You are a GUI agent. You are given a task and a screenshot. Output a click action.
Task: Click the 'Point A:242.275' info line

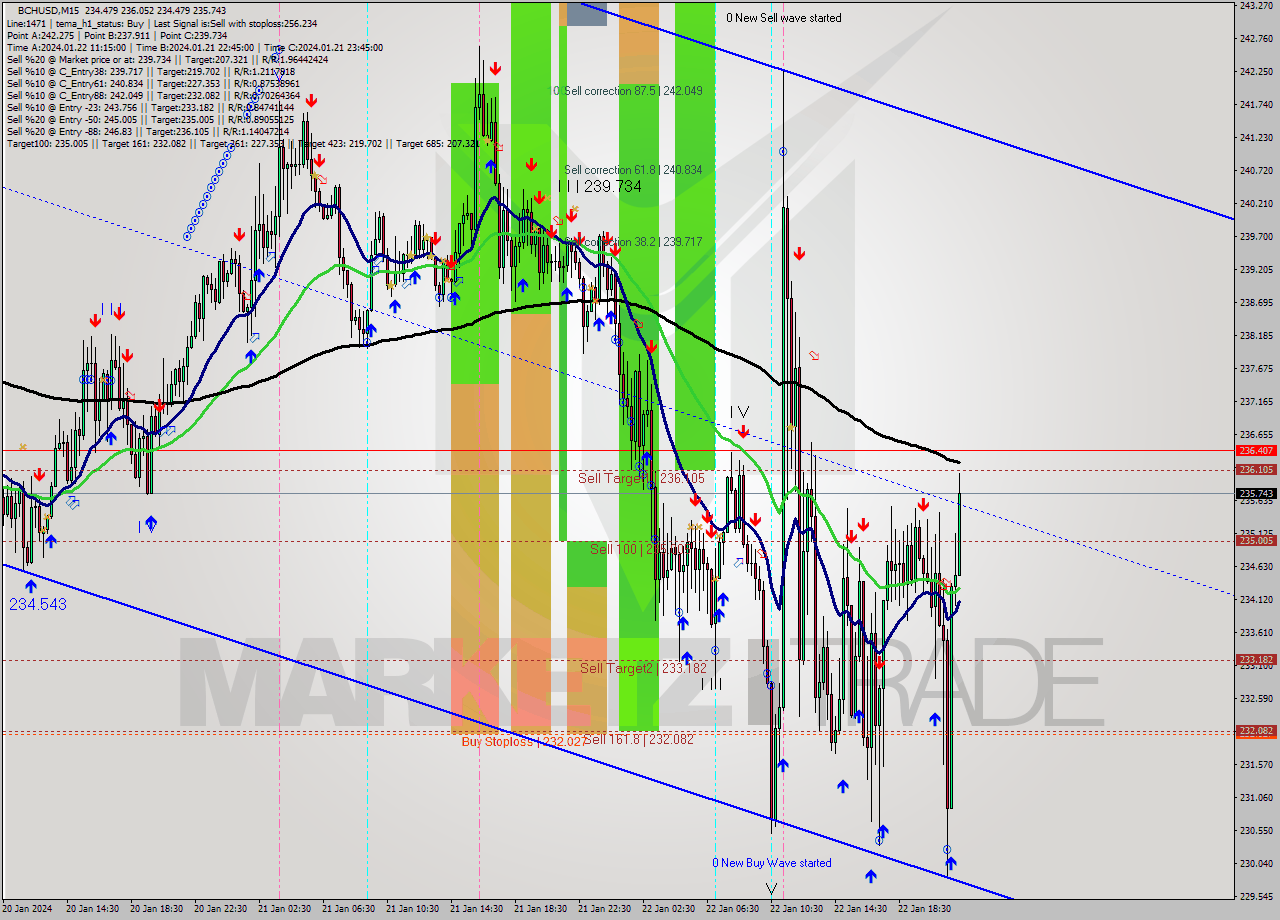[117, 35]
